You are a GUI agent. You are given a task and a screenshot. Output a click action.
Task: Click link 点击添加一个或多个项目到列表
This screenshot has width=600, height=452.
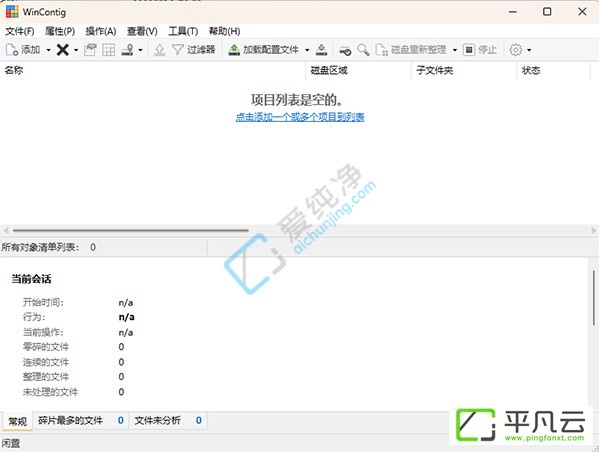coord(300,117)
